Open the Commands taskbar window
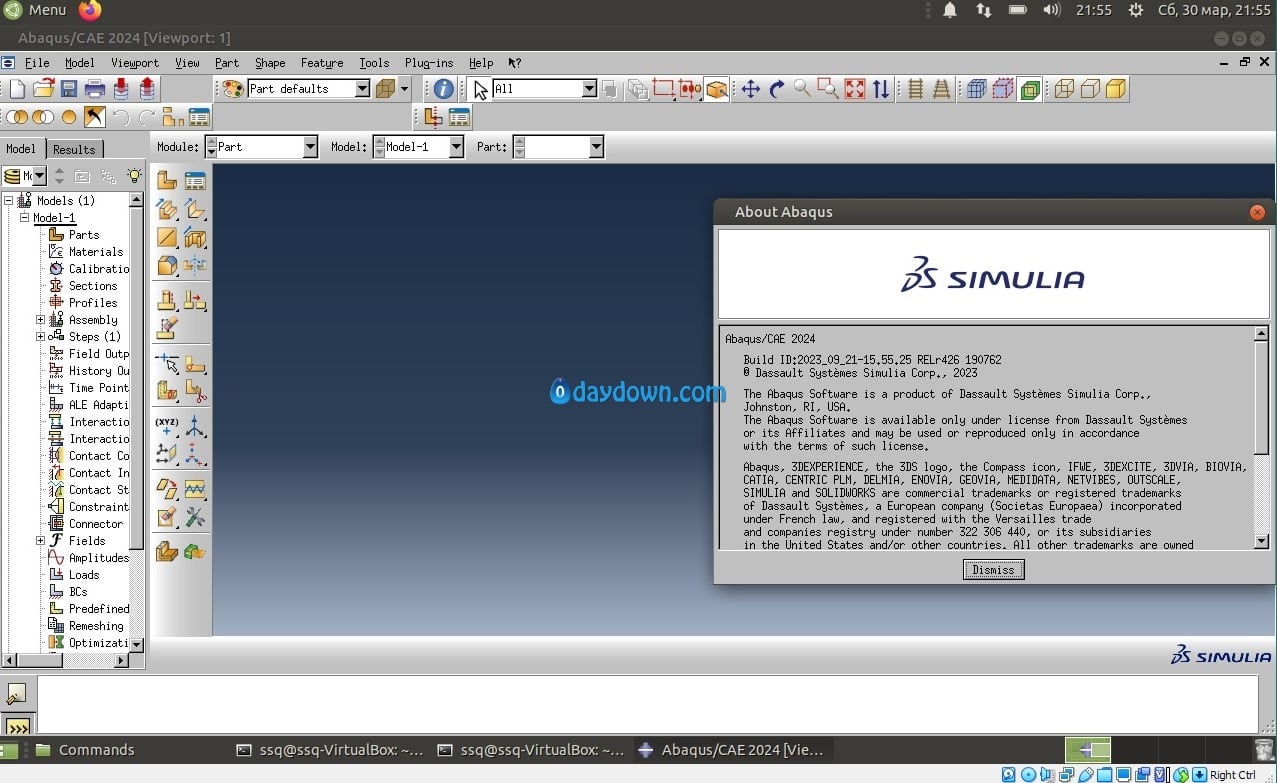Image resolution: width=1277 pixels, height=783 pixels. 85,750
